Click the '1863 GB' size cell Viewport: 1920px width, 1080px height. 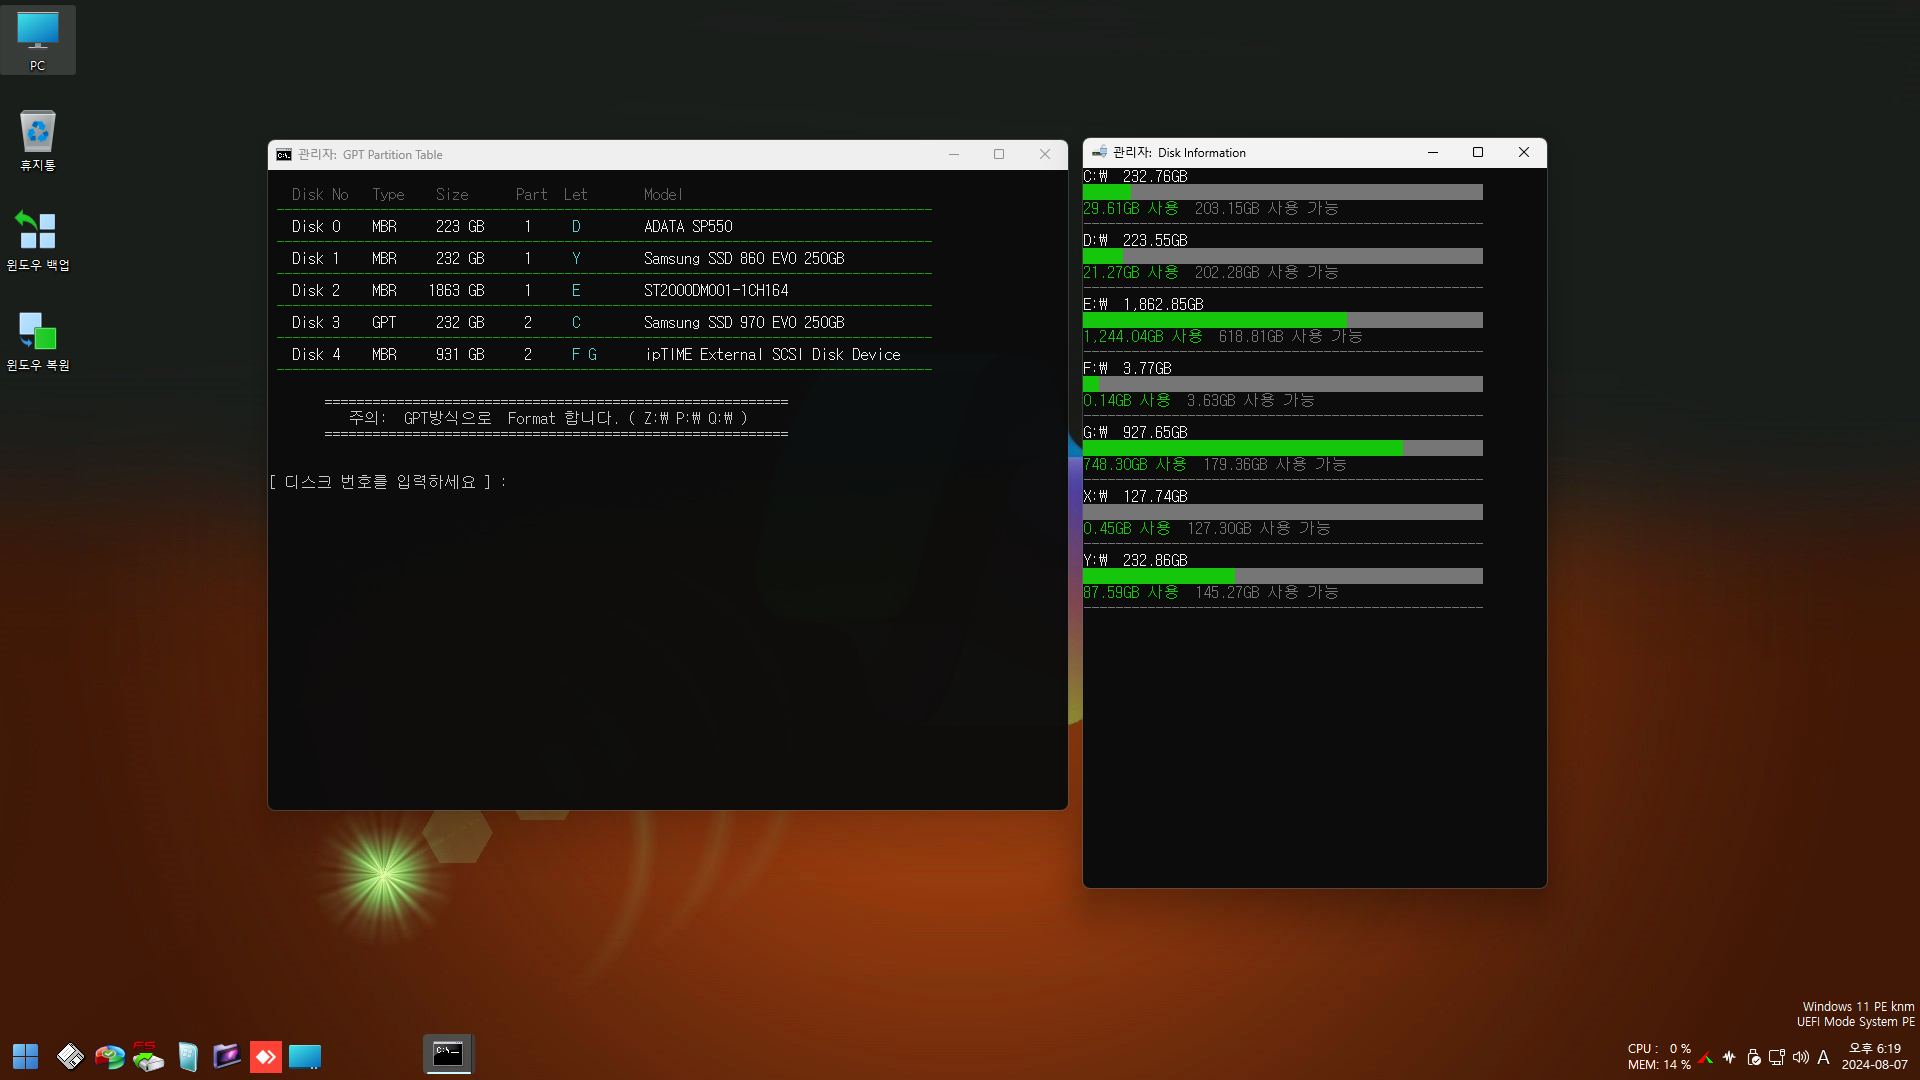point(456,291)
